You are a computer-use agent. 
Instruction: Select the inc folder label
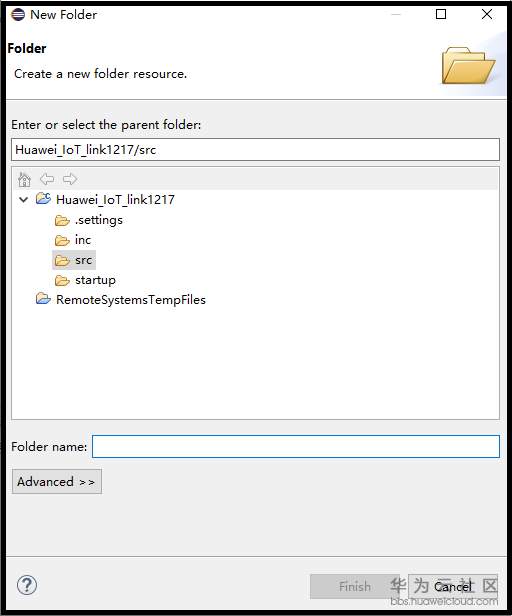click(x=83, y=240)
